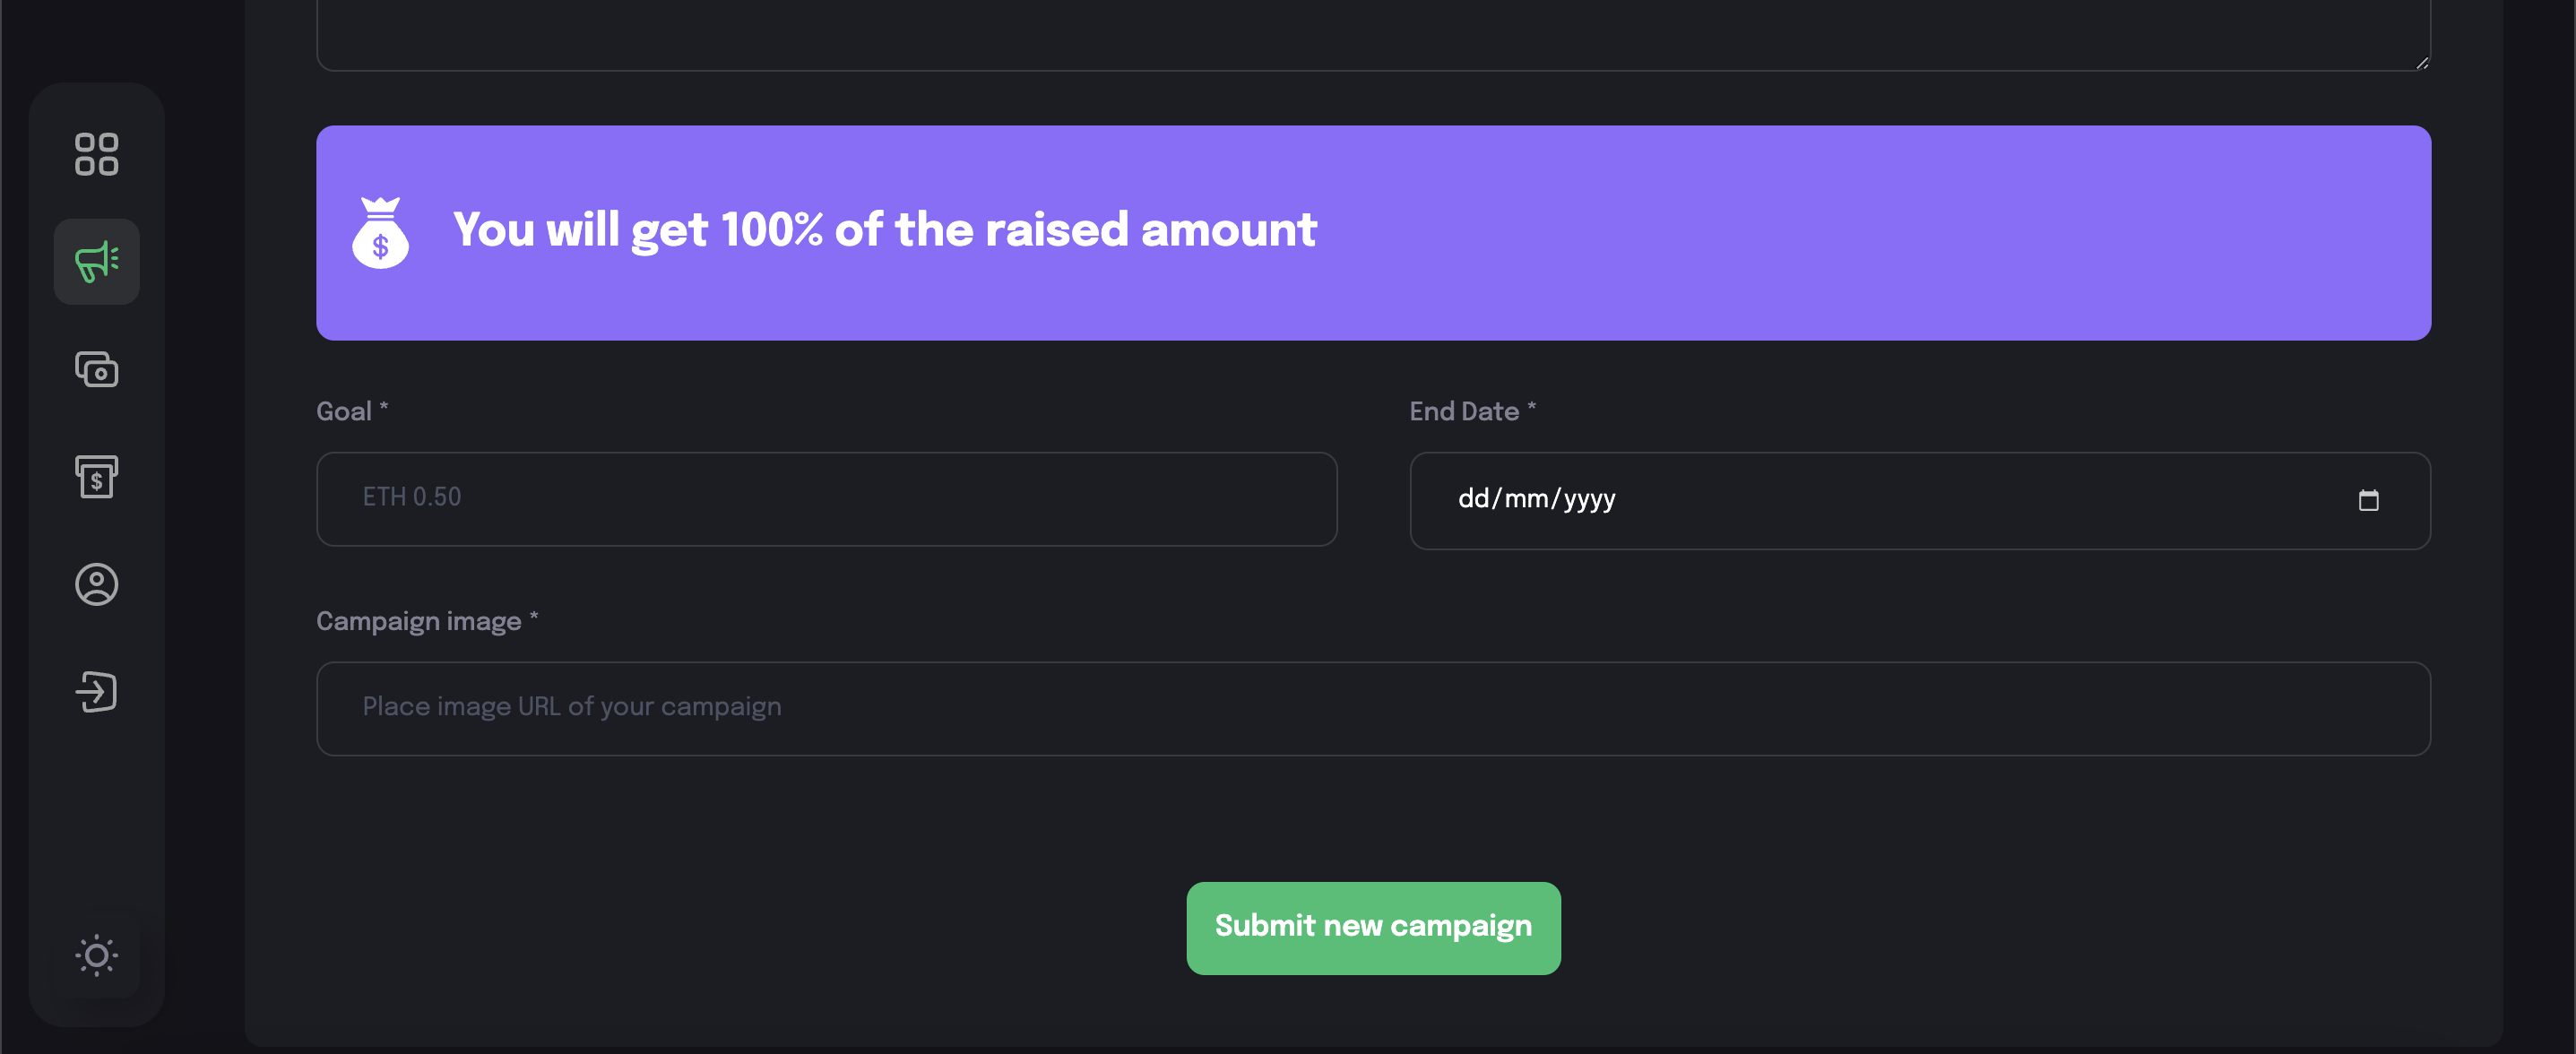Open the payments card icon in sidebar
The image size is (2576, 1054).
tap(96, 370)
